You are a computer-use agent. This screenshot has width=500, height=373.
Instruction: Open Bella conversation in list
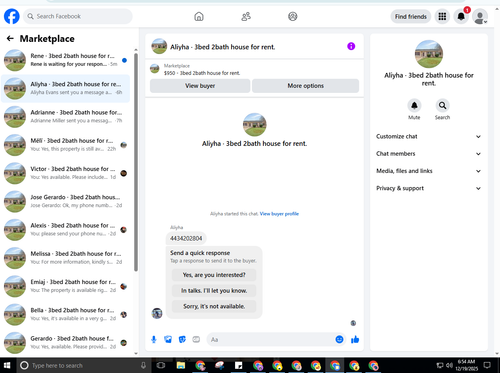(66, 314)
